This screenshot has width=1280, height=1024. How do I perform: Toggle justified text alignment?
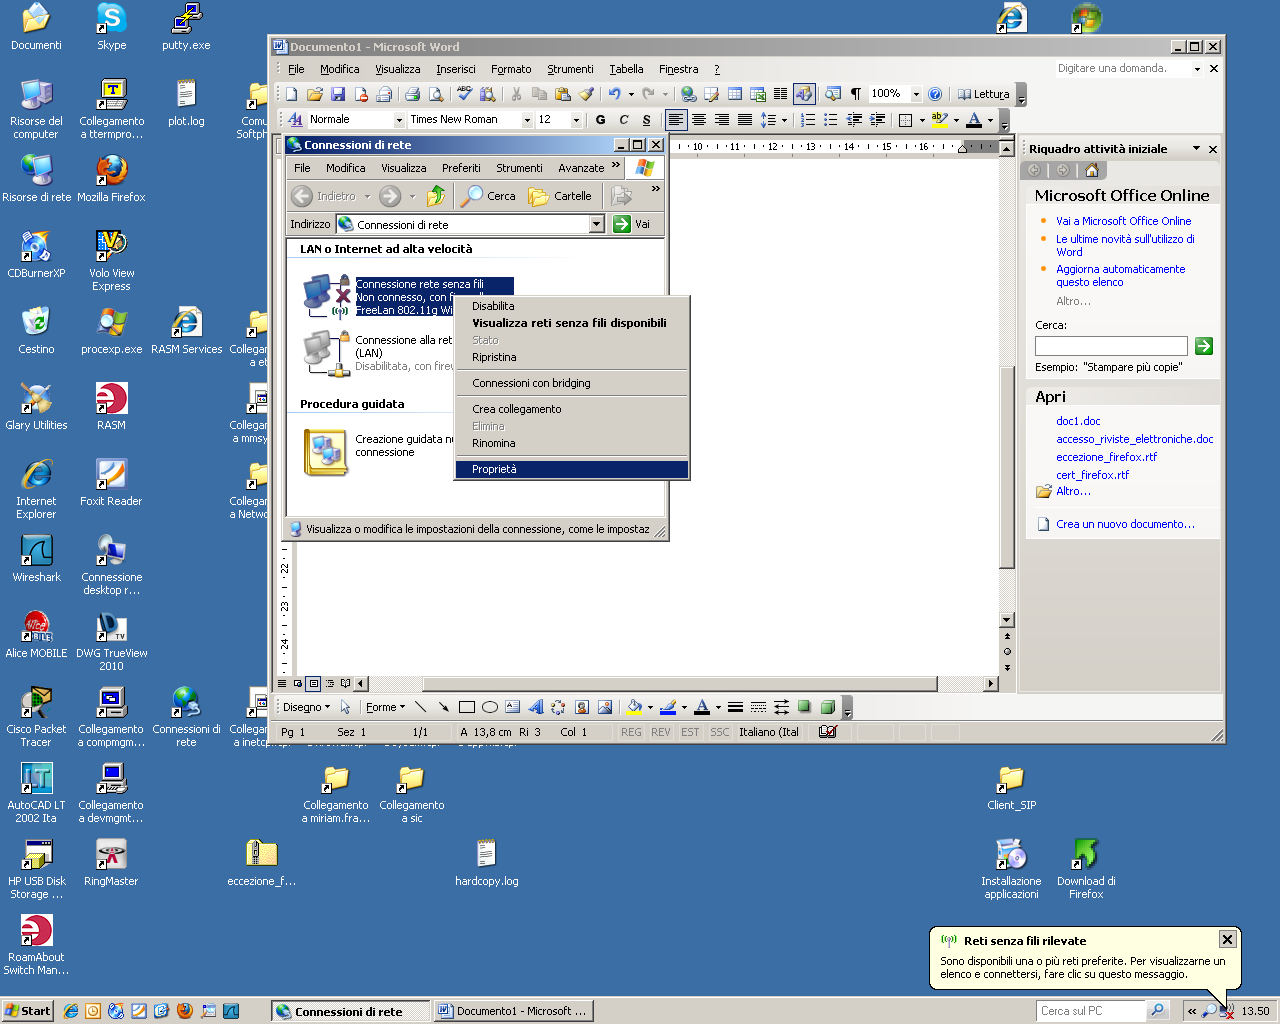click(x=745, y=120)
